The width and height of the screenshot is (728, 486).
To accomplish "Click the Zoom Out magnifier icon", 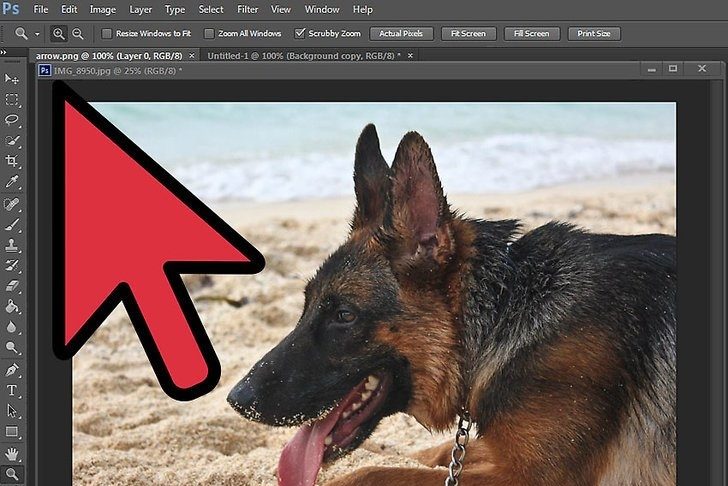I will 78,34.
